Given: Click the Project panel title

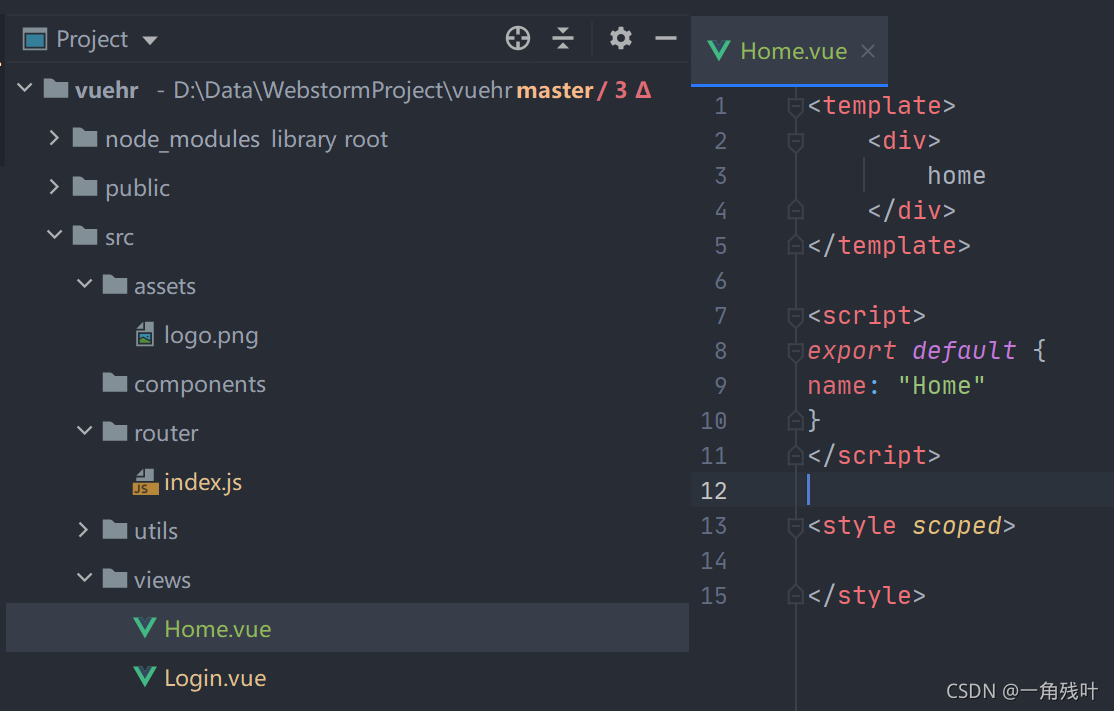Looking at the screenshot, I should pyautogui.click(x=92, y=39).
